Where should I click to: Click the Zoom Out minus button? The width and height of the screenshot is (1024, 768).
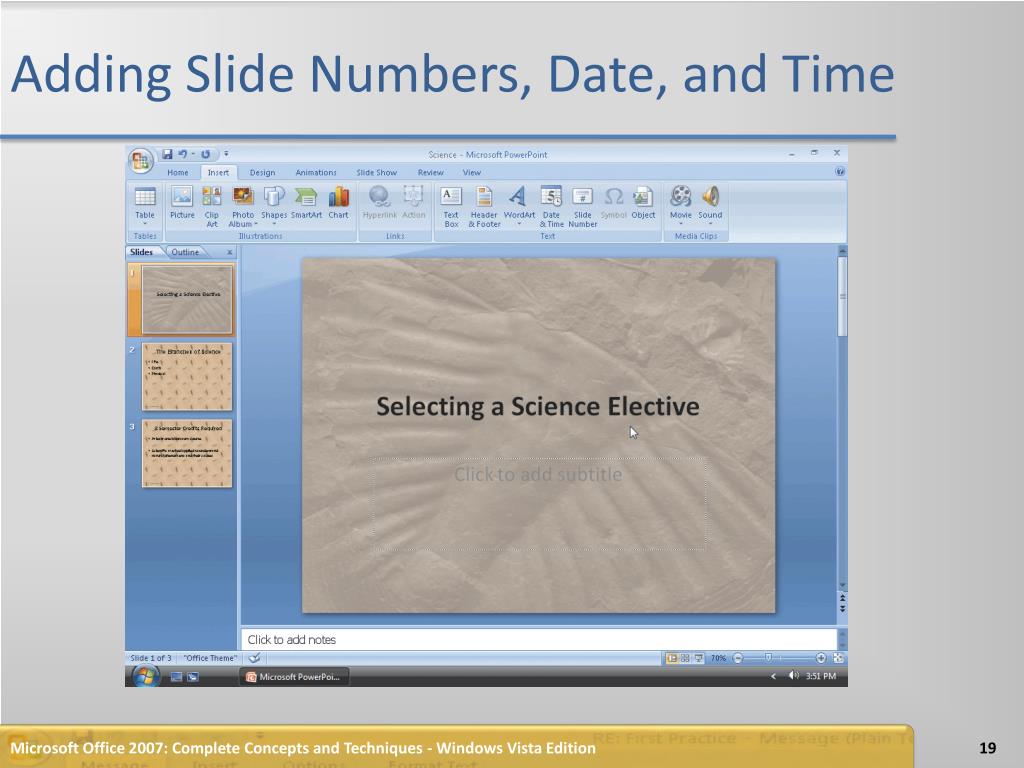point(738,658)
